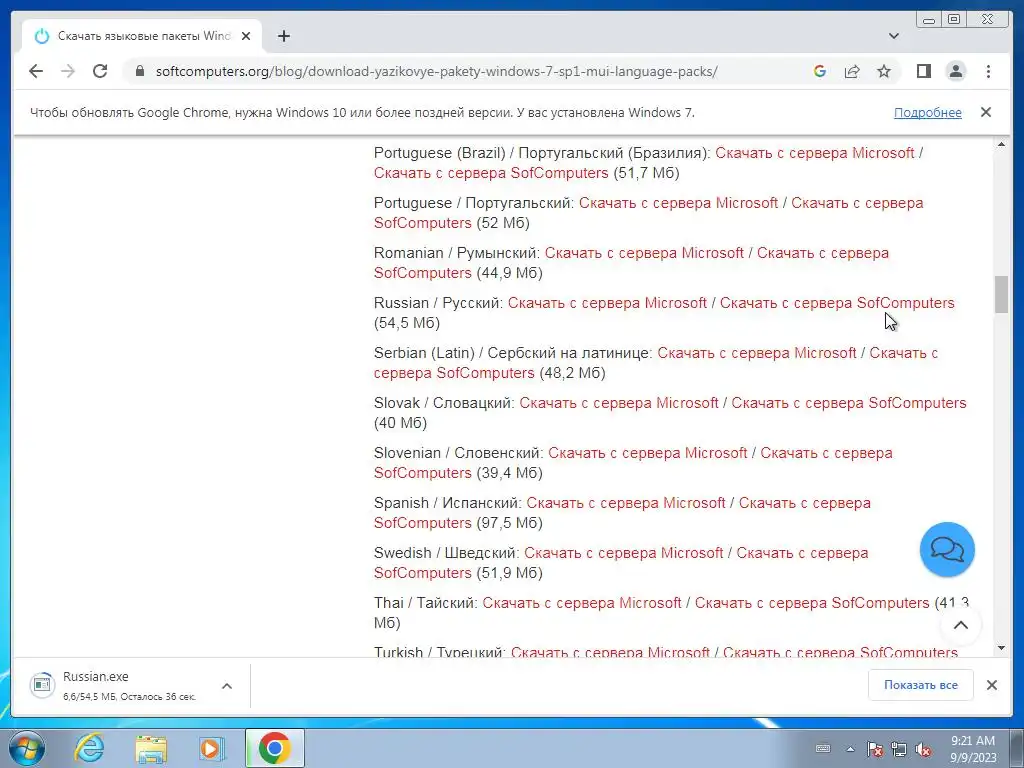Screen dimensions: 1024x768
Task: Open the clock showing 9:21 AM
Action: (973, 749)
